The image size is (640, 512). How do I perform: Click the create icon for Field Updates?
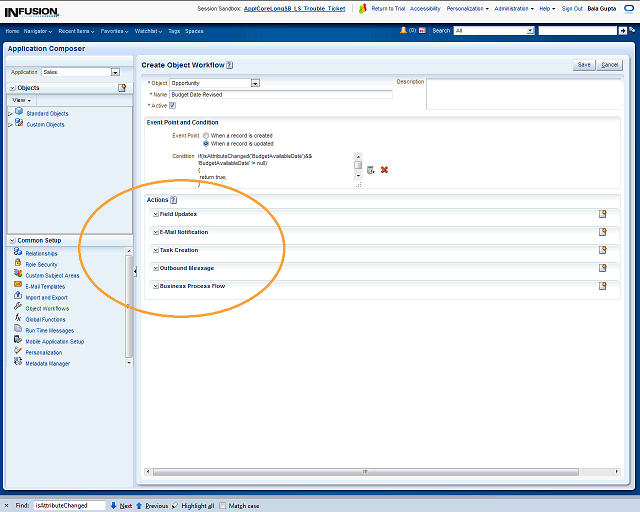tap(603, 214)
